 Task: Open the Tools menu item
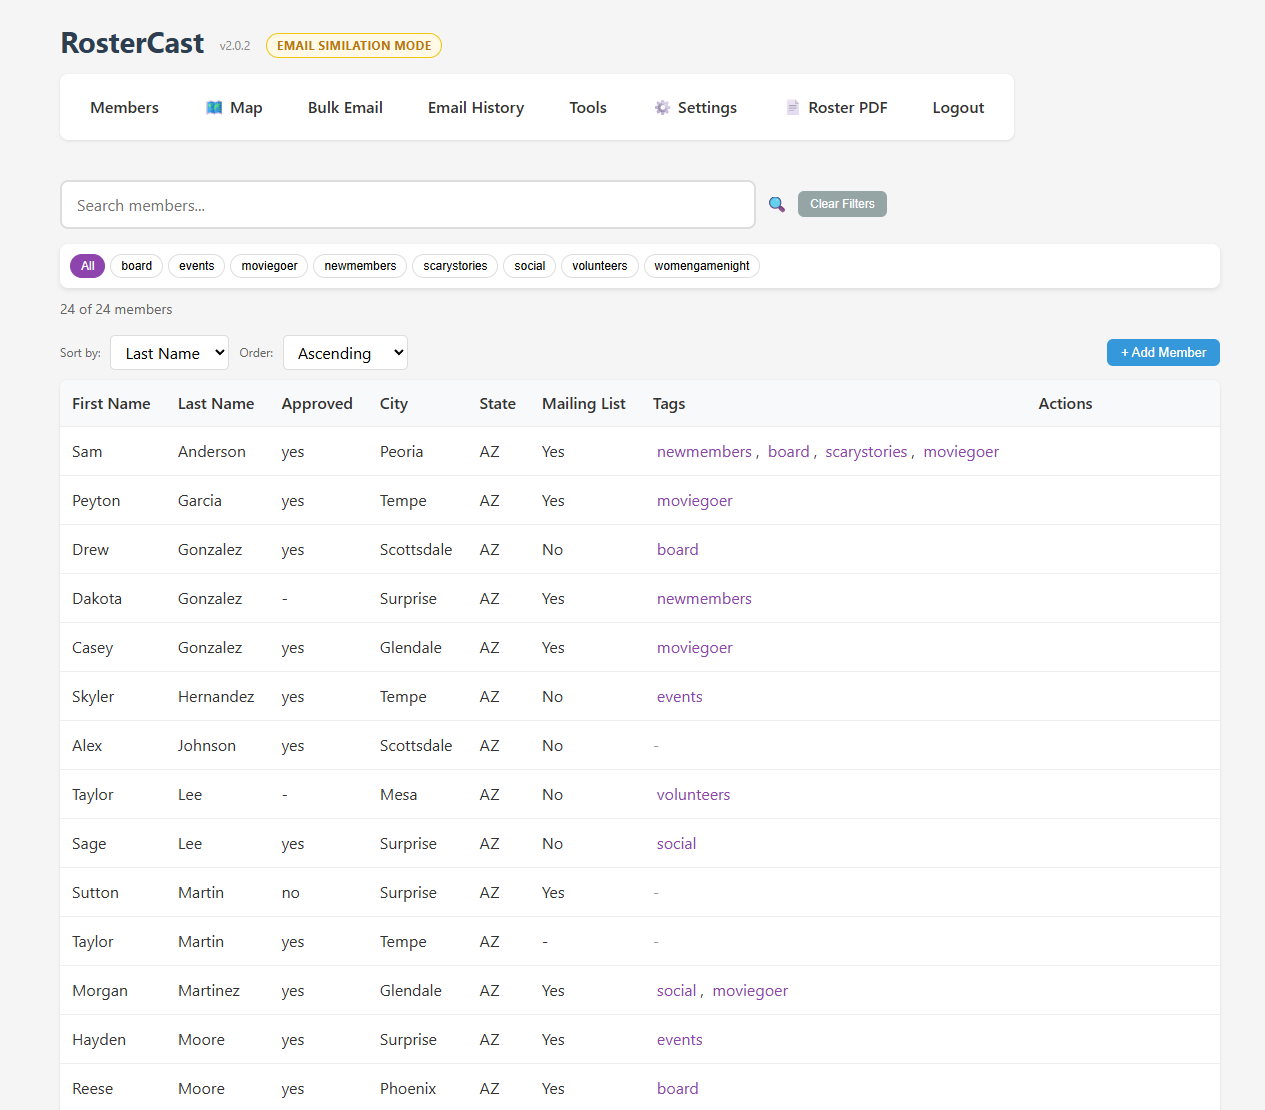[588, 107]
